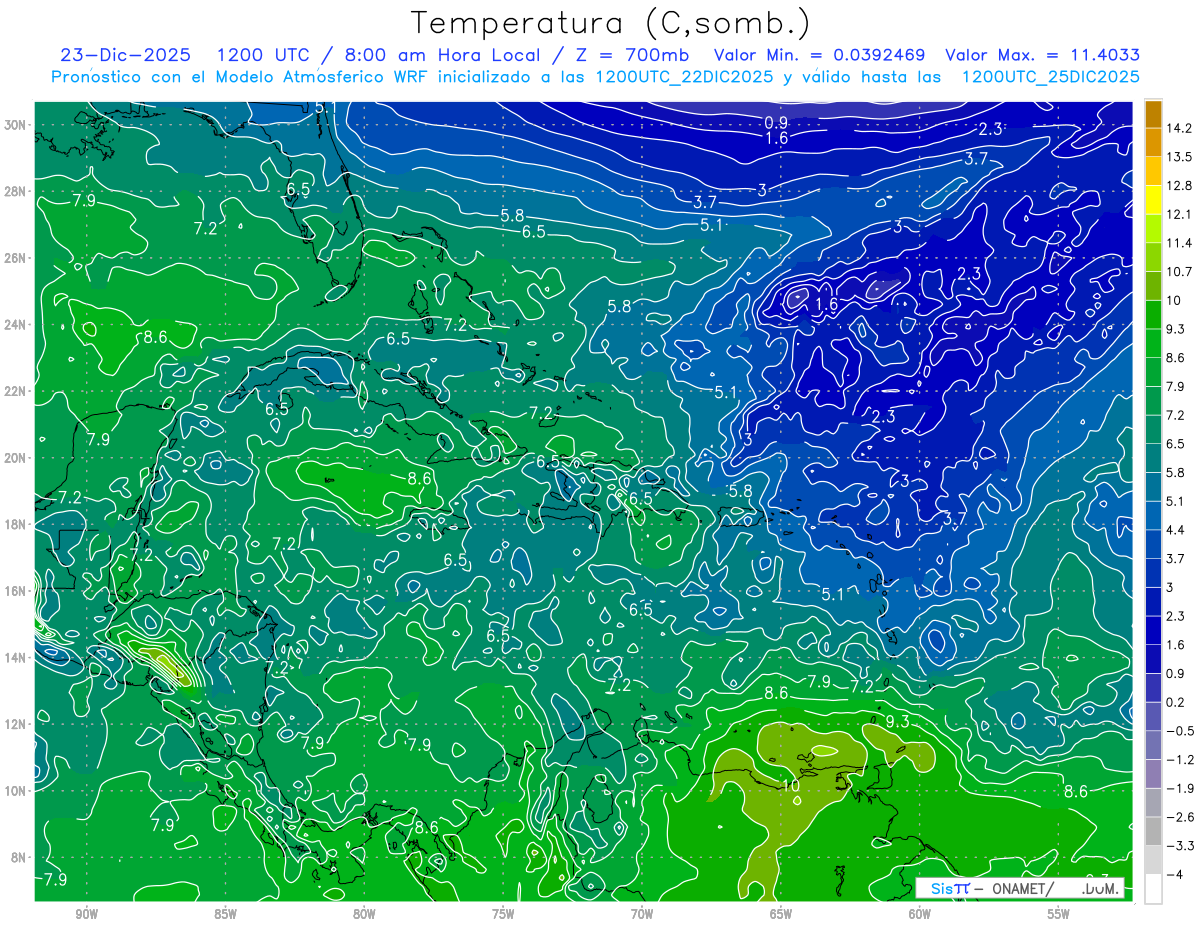This screenshot has width=1200, height=927.
Task: Click the 22N latitude axis label
Action: pyautogui.click(x=16, y=391)
